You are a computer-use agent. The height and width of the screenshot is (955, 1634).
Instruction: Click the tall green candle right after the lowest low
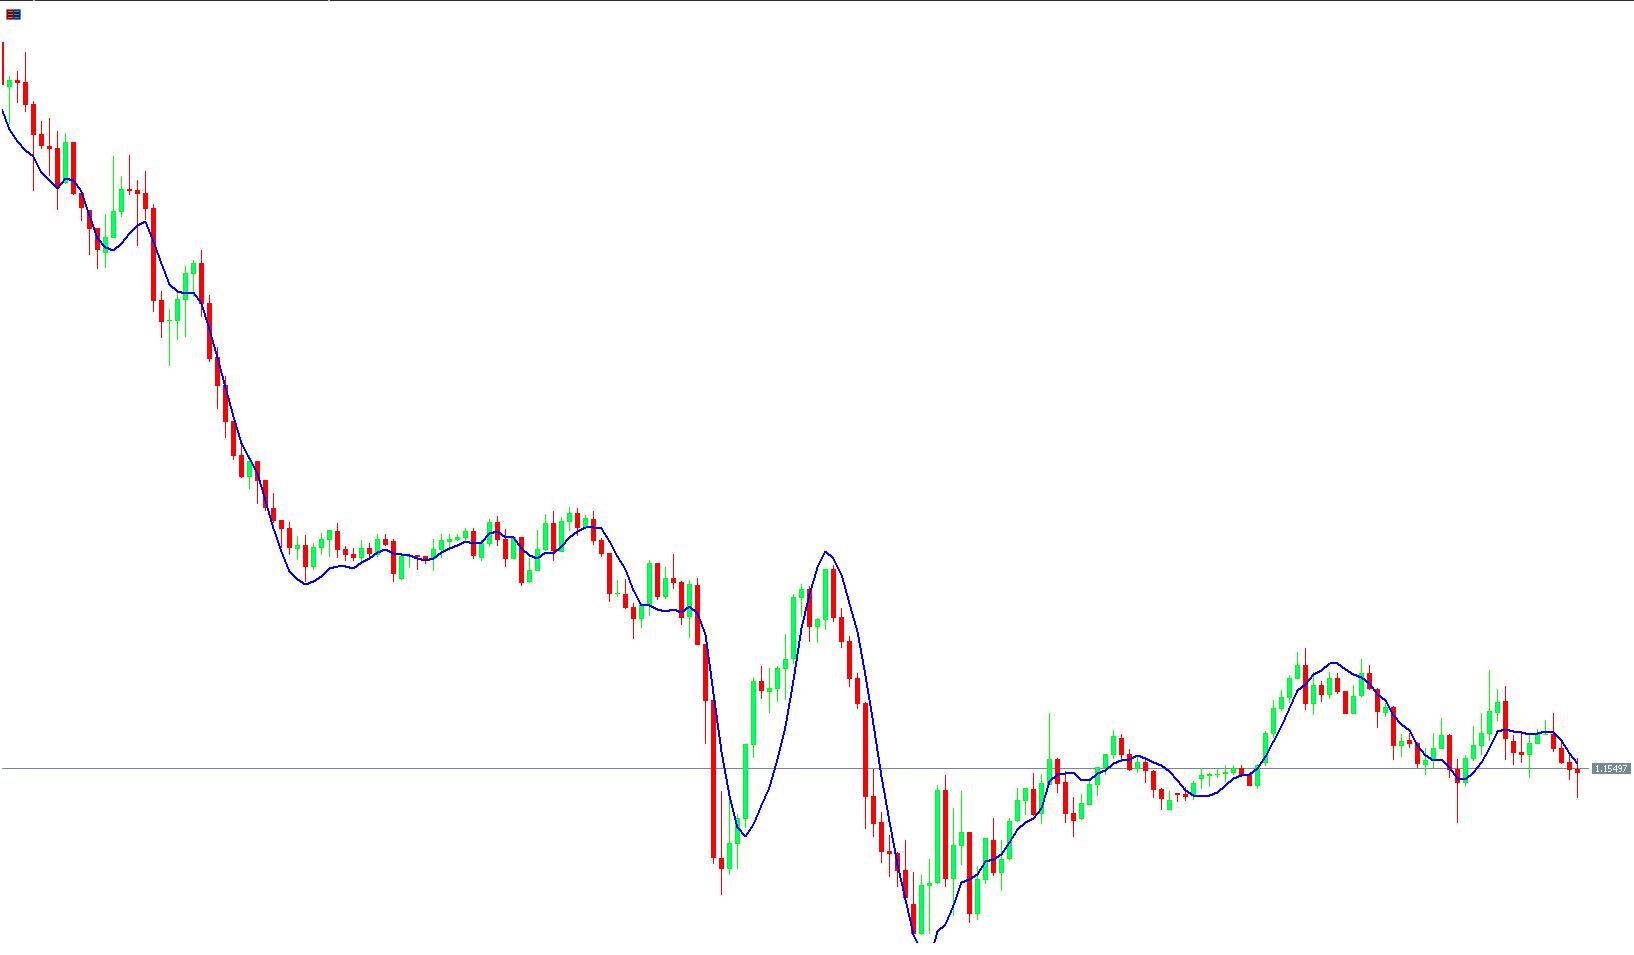coord(938,835)
